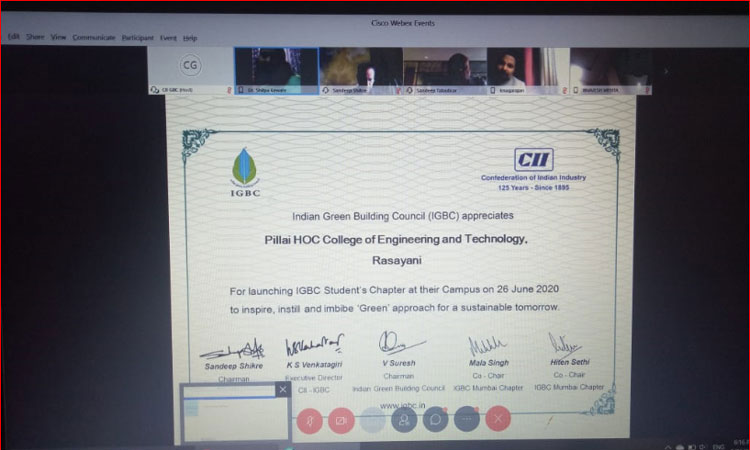
Task: Open the Edit menu
Action: click(14, 36)
